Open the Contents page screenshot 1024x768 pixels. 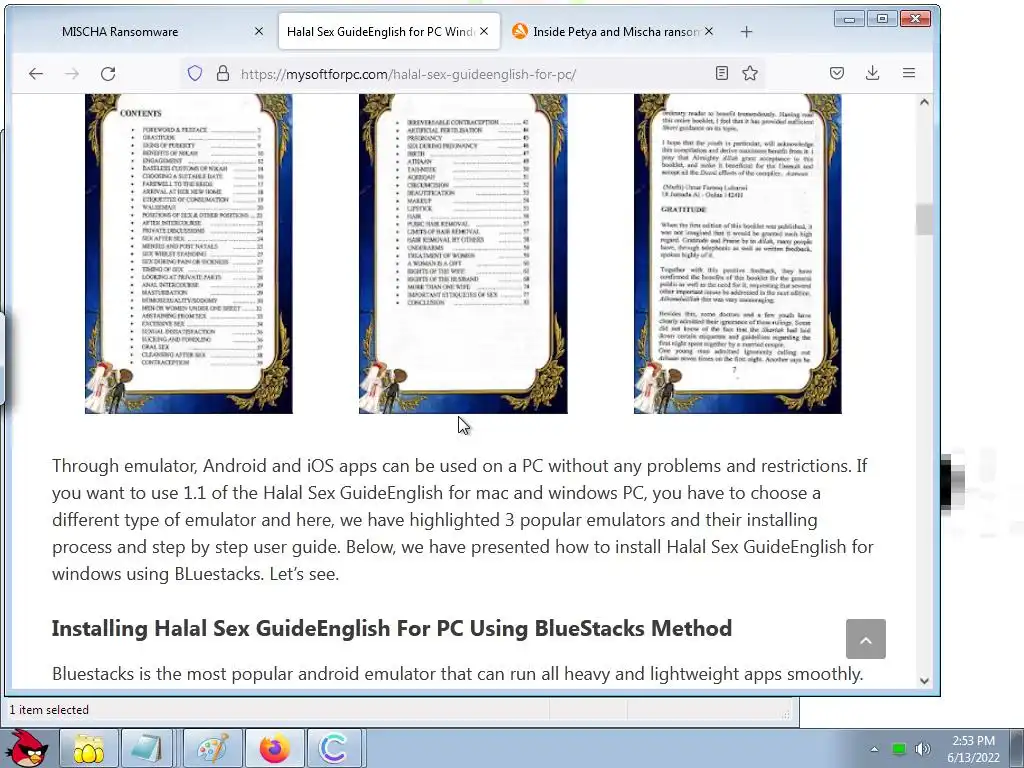(x=189, y=253)
